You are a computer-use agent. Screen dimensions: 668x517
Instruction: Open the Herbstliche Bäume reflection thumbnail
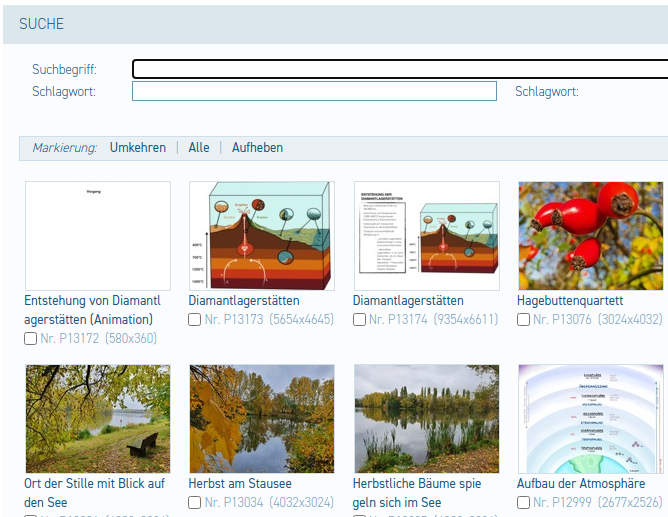coord(426,418)
